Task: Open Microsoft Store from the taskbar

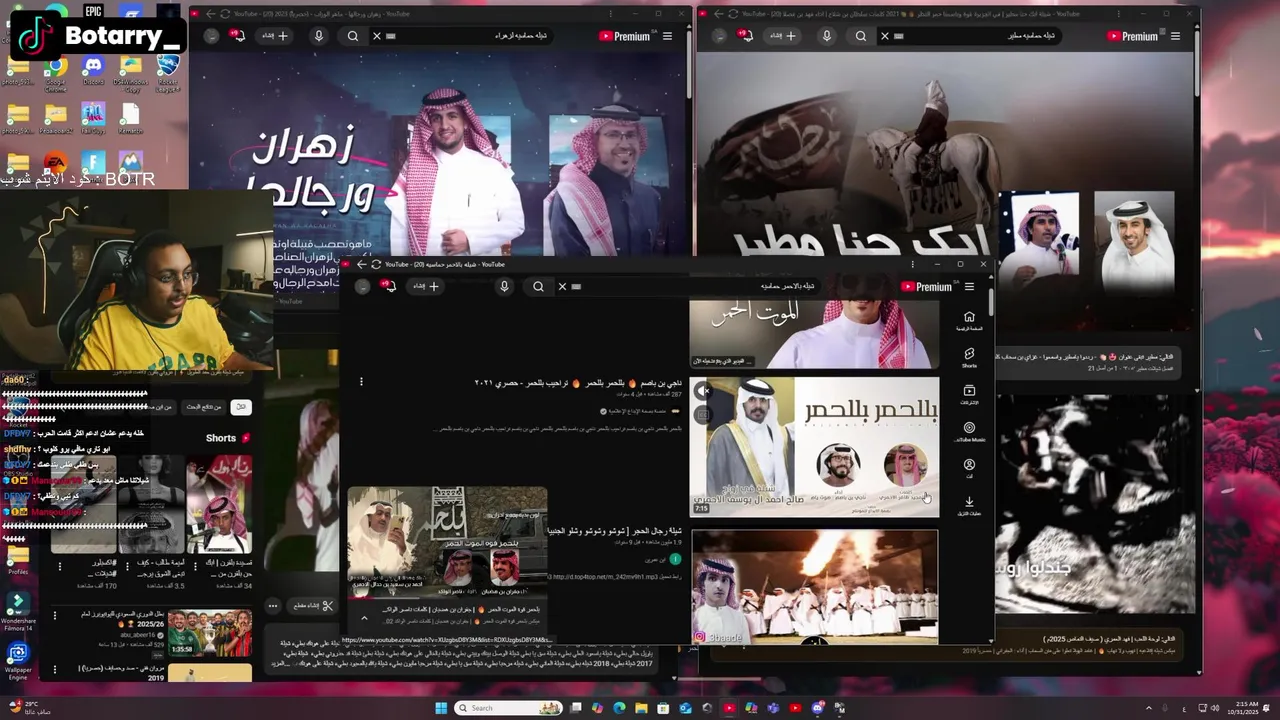Action: pyautogui.click(x=663, y=708)
